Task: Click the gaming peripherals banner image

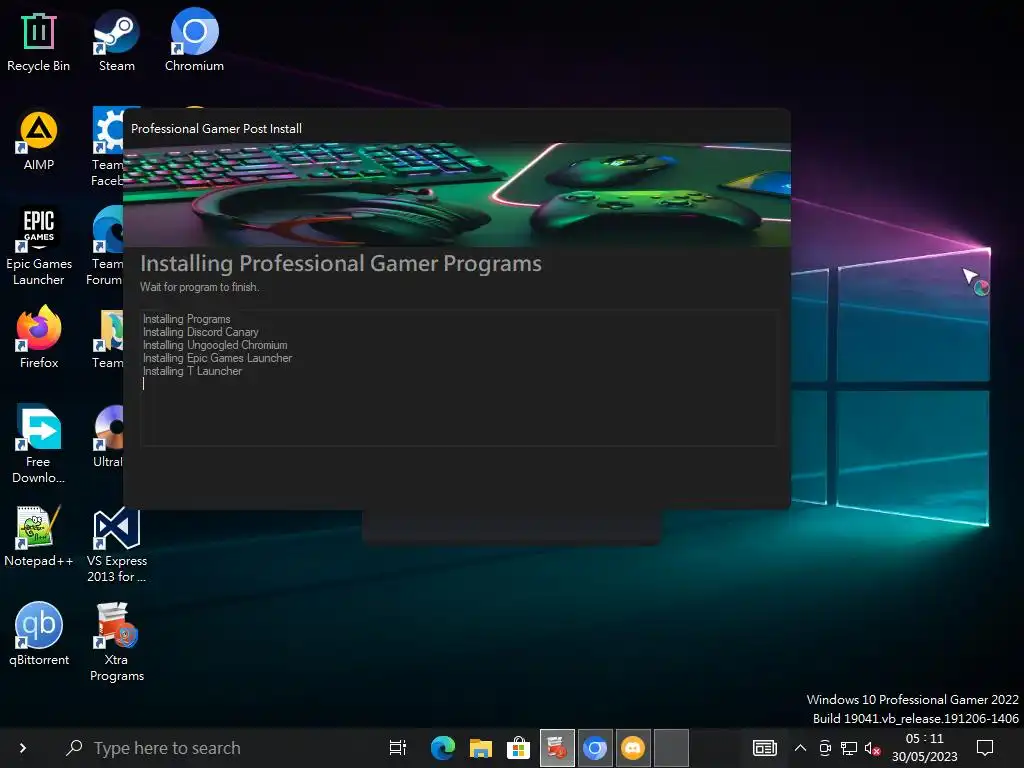Action: [457, 195]
